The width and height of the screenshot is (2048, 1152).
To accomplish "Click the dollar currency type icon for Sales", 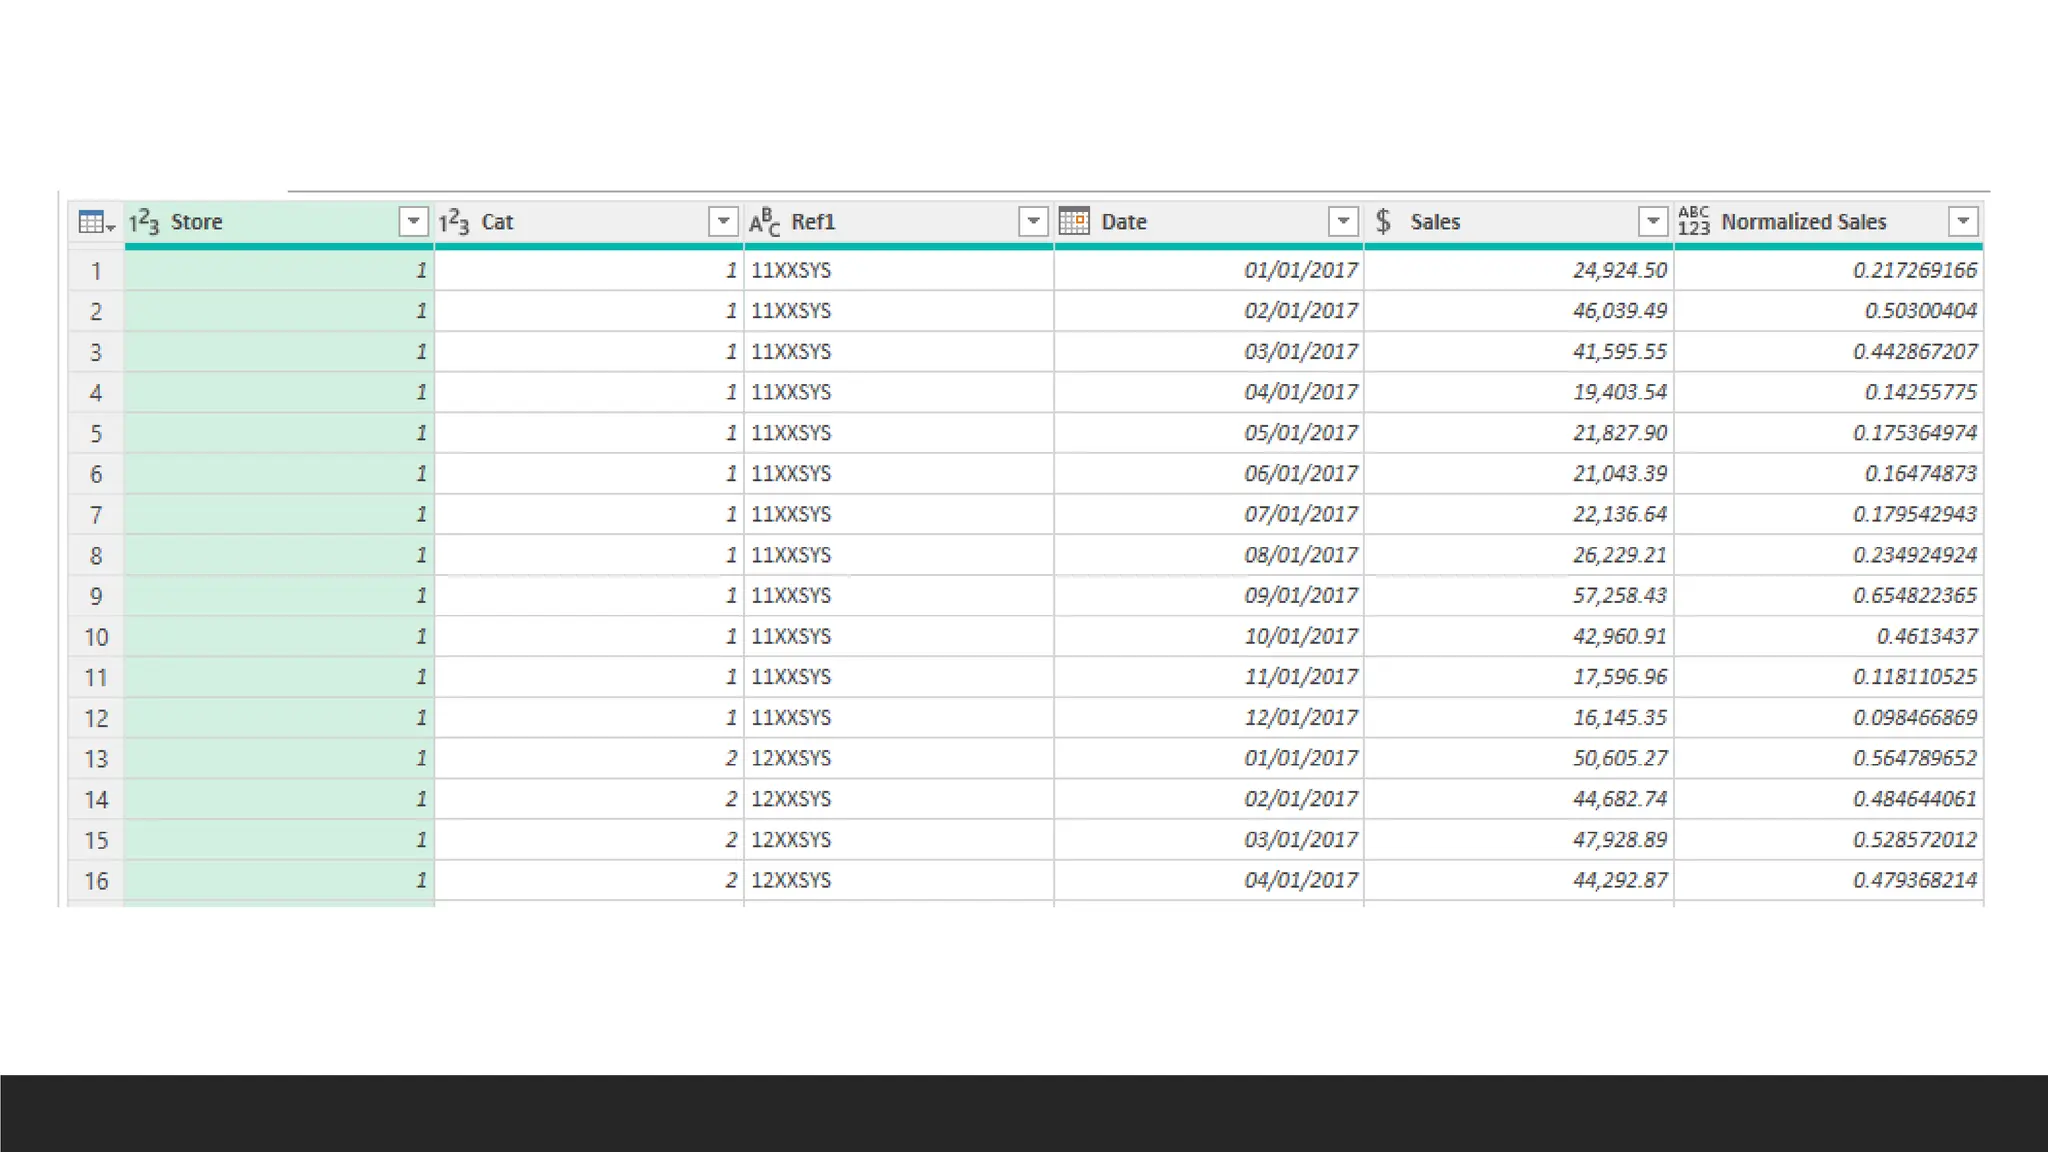I will (1383, 221).
